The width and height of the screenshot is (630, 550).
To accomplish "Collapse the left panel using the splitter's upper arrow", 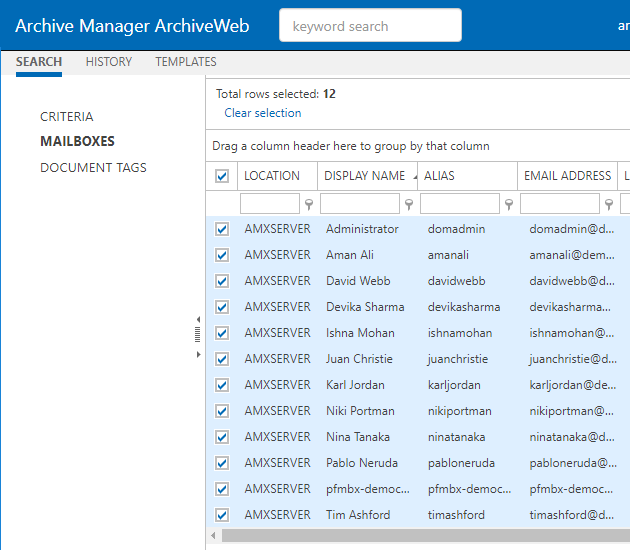I will coord(198,320).
